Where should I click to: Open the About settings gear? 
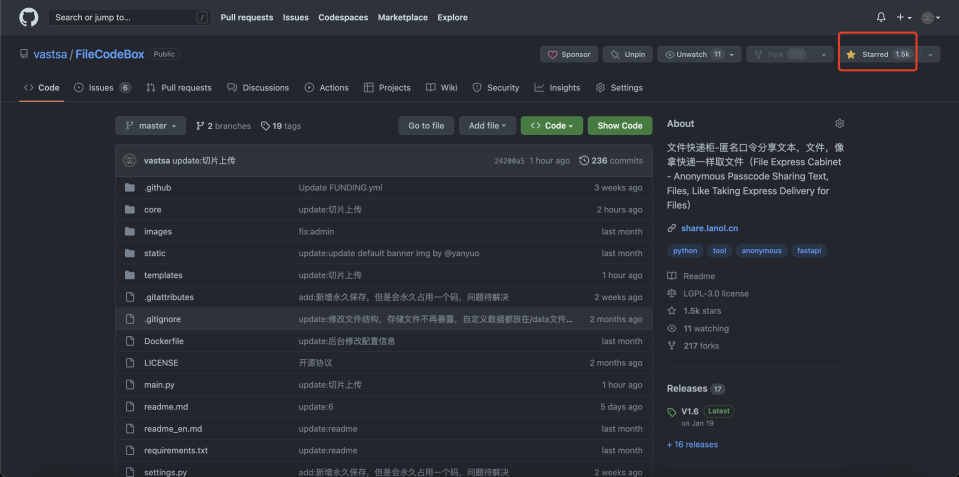[839, 124]
